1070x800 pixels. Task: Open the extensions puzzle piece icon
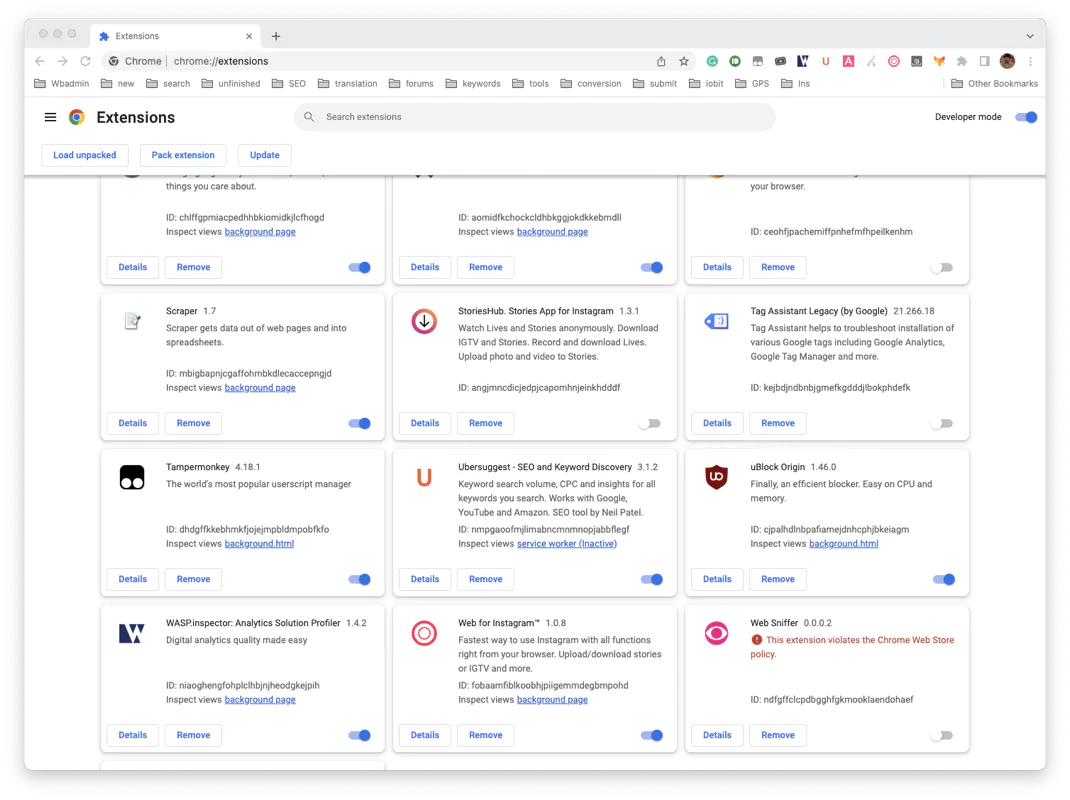(961, 61)
